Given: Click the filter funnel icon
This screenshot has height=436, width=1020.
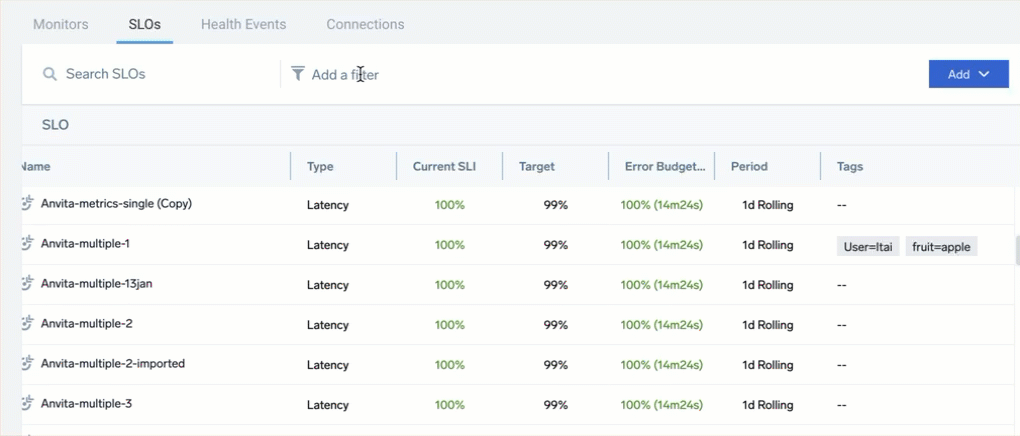Looking at the screenshot, I should coord(298,74).
